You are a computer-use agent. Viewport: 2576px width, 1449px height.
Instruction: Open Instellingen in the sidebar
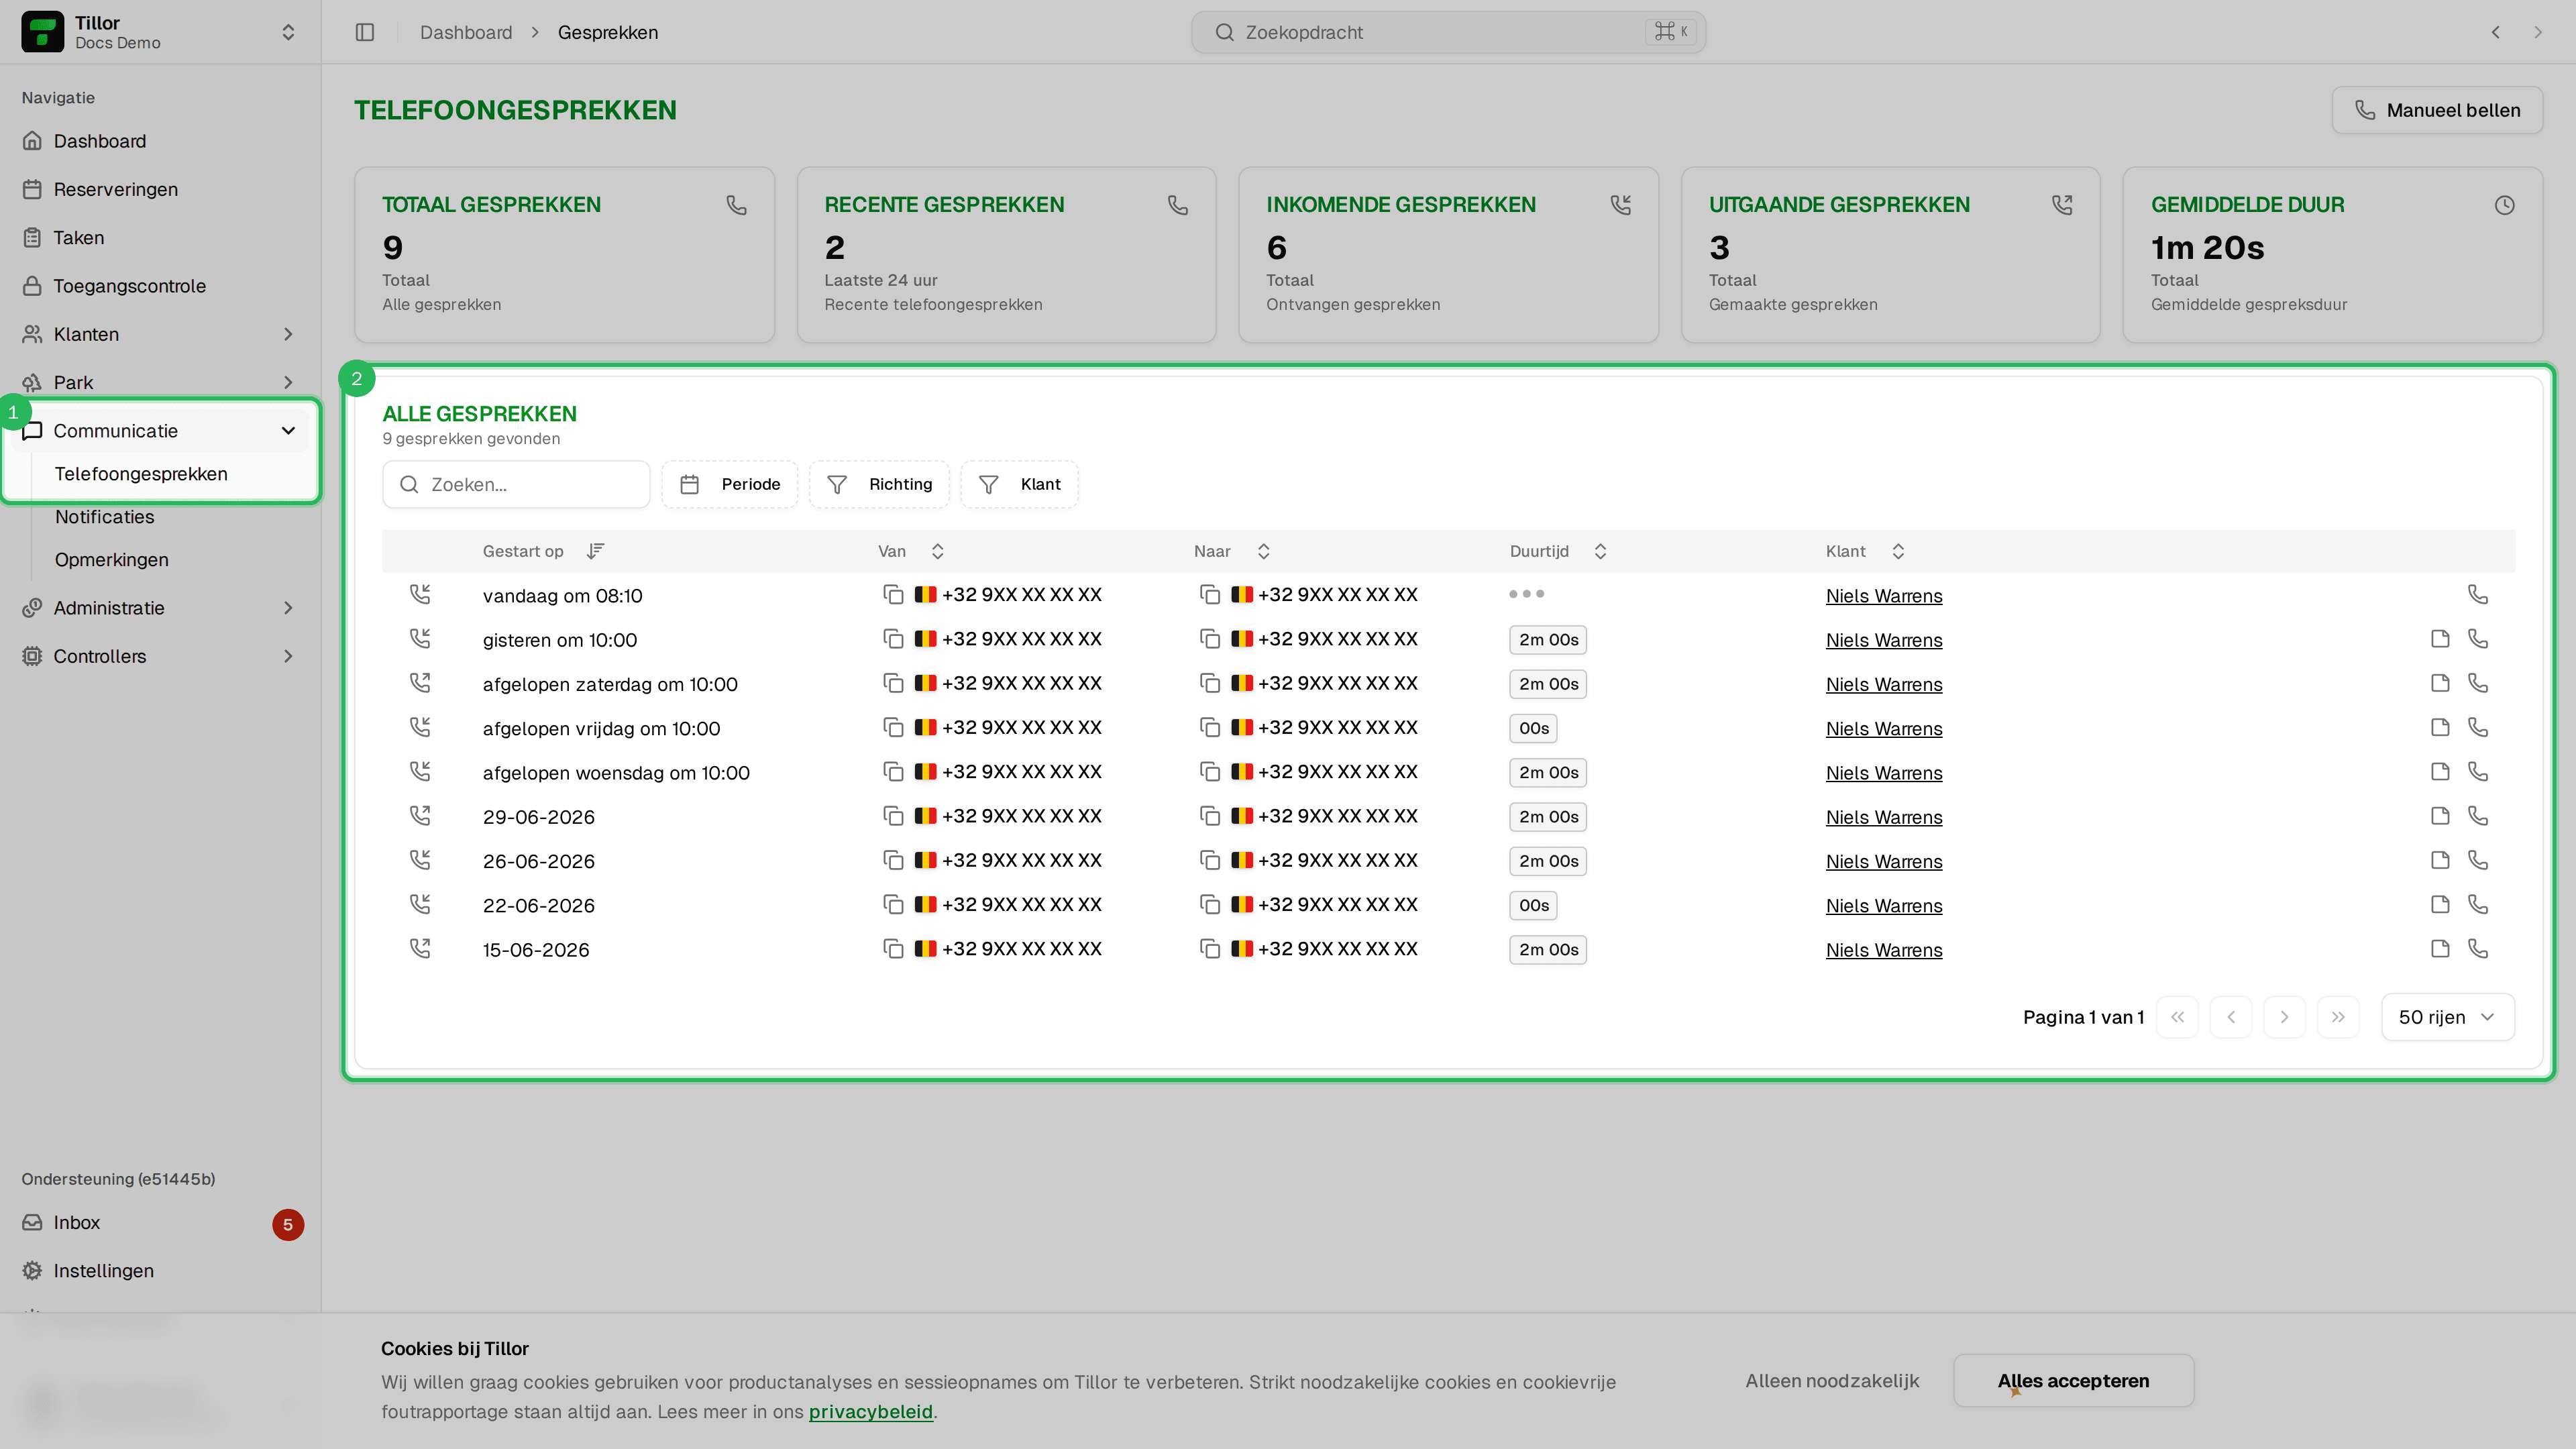click(160, 1271)
